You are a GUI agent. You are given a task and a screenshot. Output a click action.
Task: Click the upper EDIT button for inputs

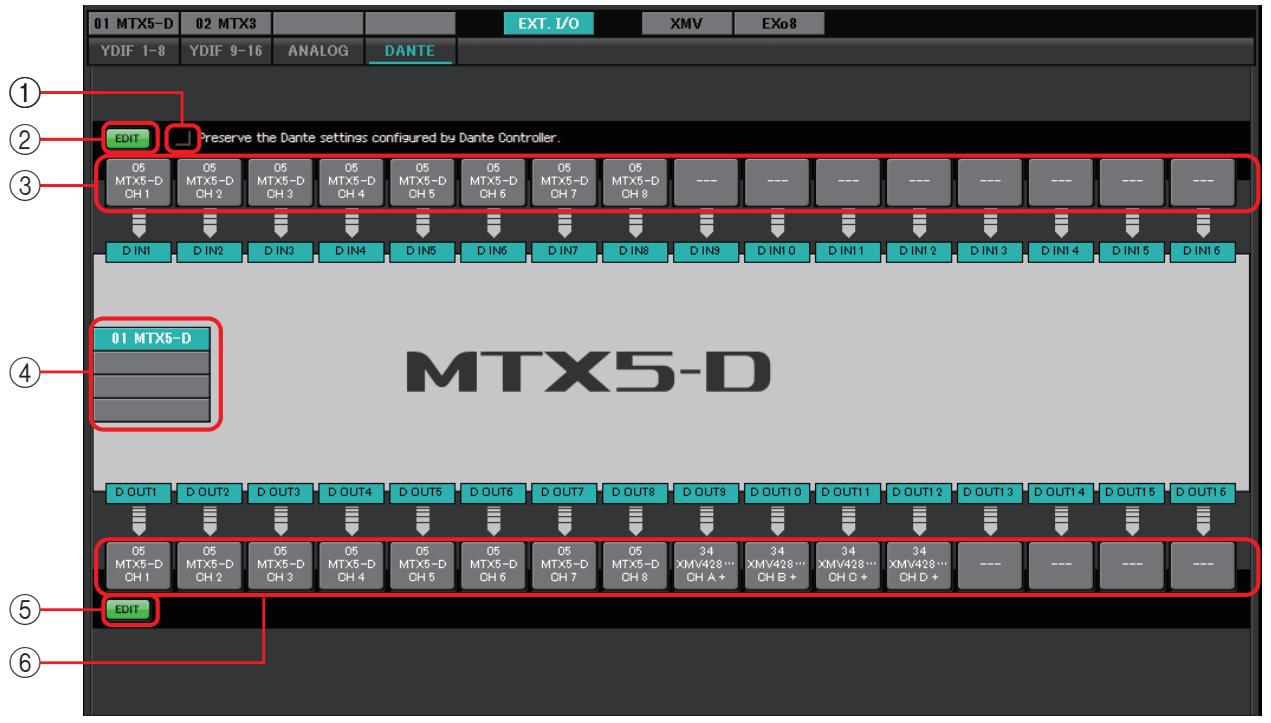pos(129,138)
